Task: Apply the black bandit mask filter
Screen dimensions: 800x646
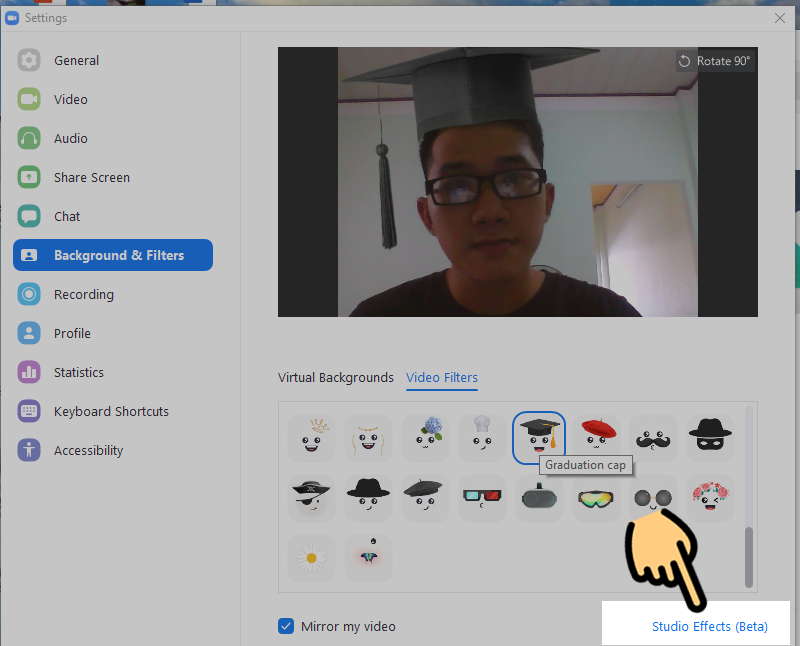Action: pos(711,437)
